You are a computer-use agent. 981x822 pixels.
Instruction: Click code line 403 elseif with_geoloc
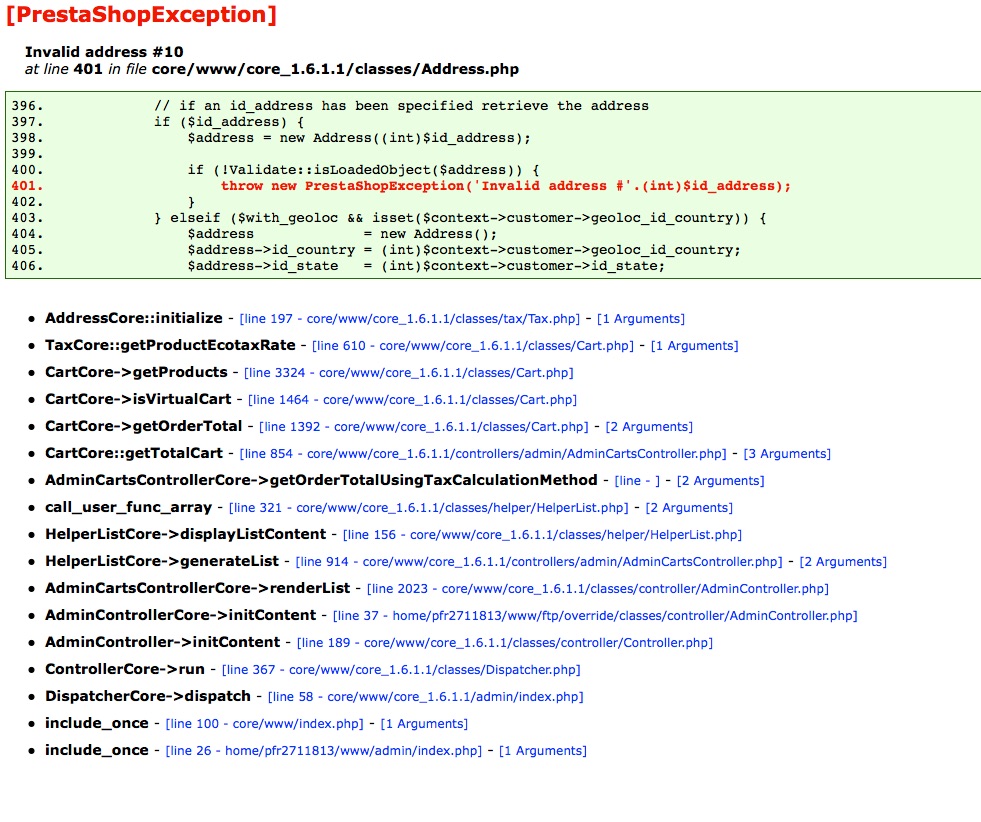460,218
